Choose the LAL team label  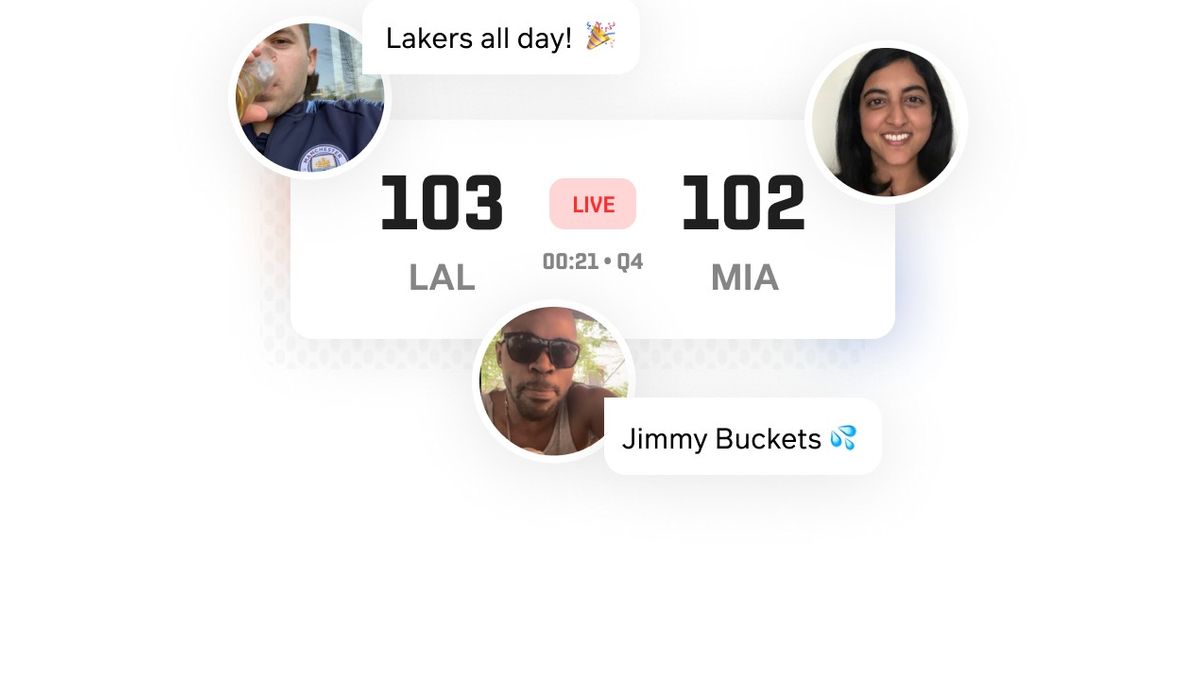[x=441, y=278]
